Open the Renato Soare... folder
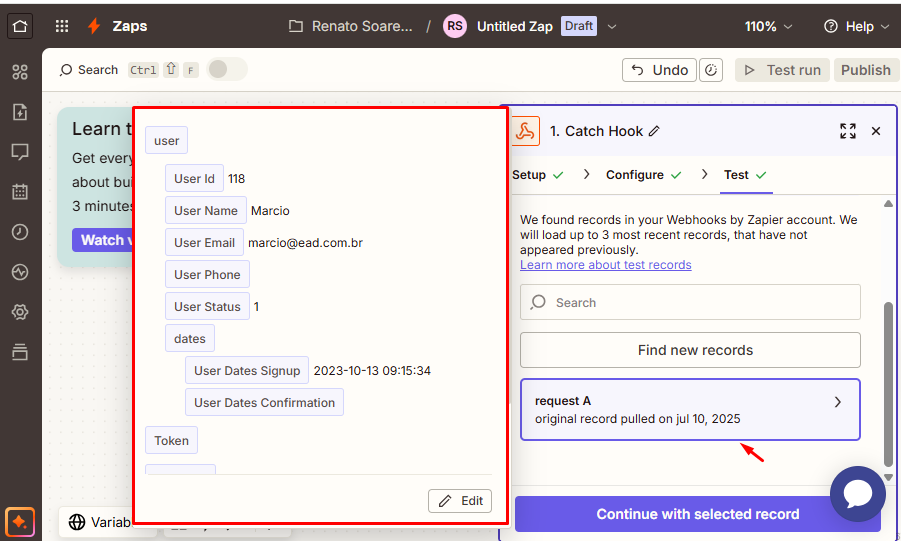901x541 pixels. point(351,26)
